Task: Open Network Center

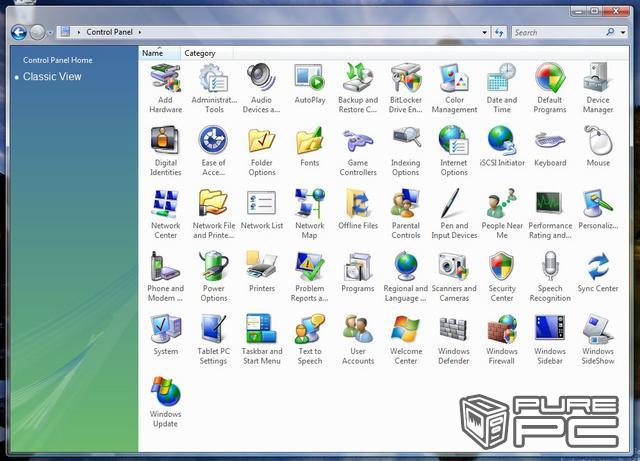Action: (165, 214)
